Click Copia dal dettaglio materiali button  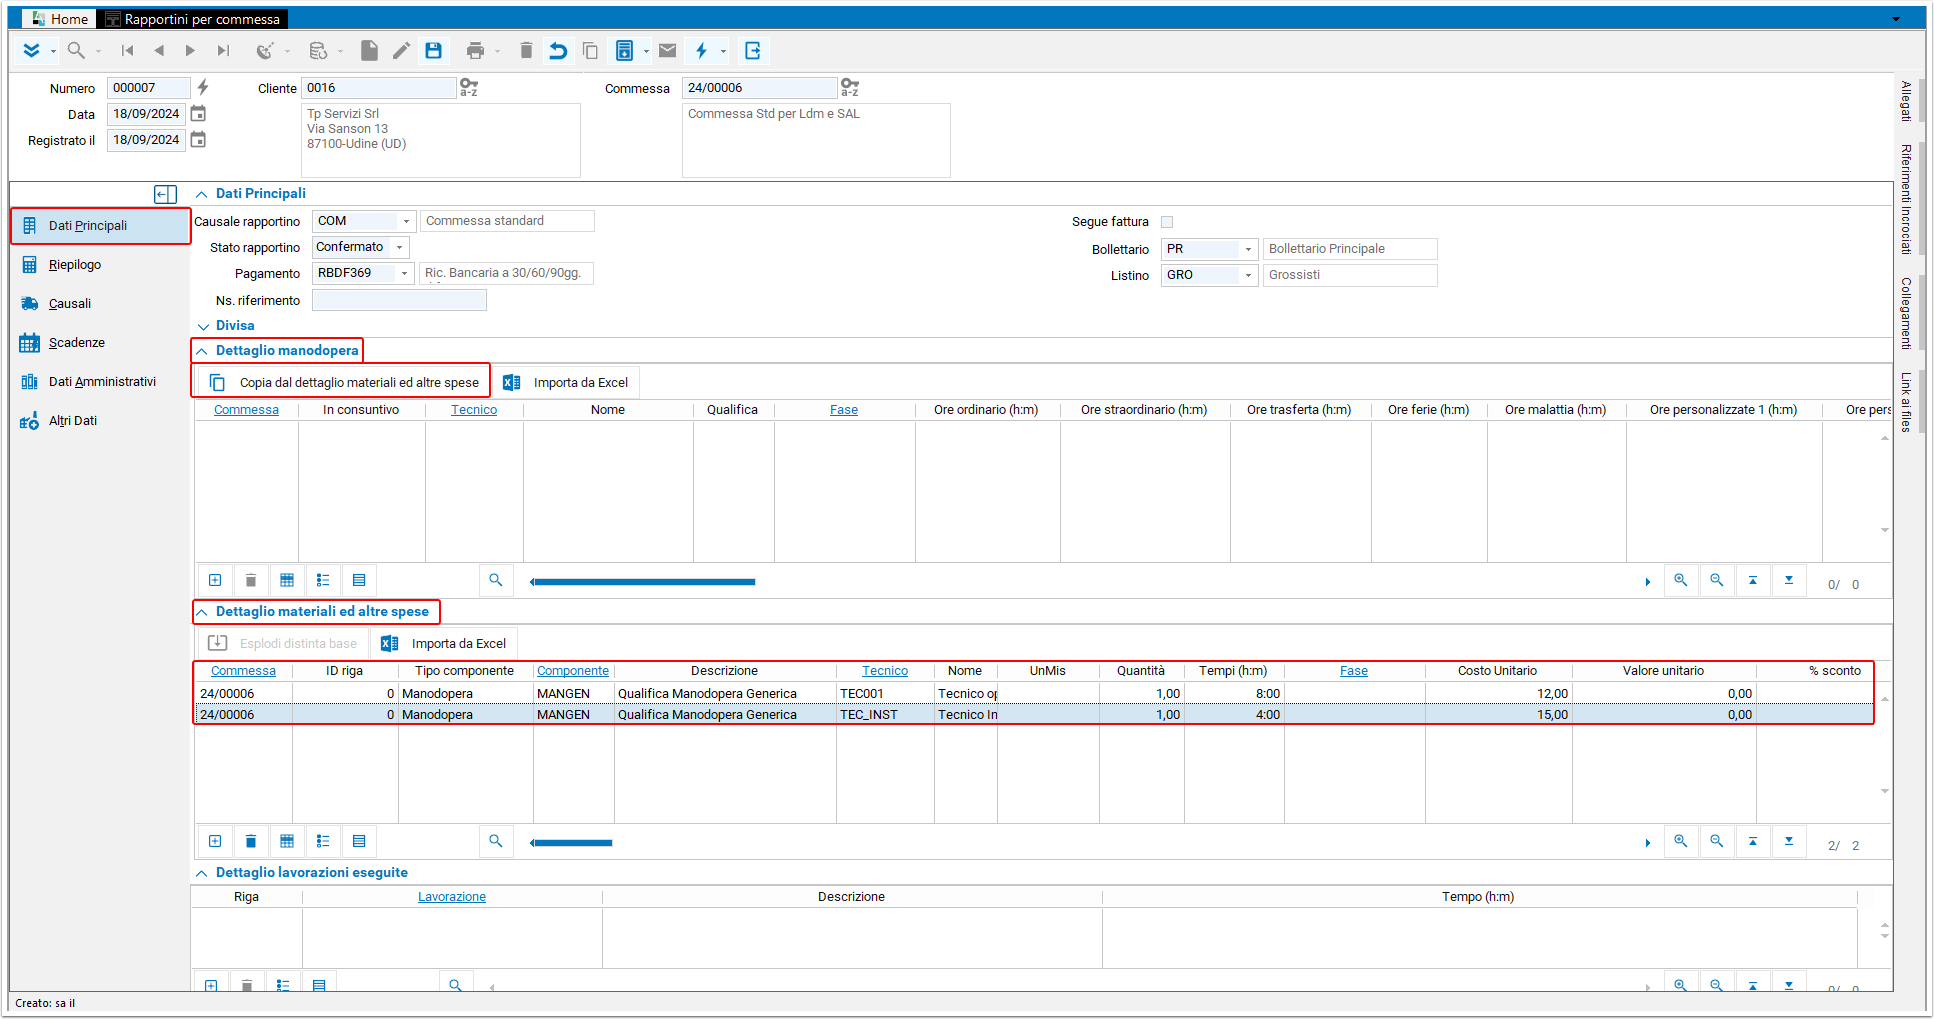[x=343, y=383]
